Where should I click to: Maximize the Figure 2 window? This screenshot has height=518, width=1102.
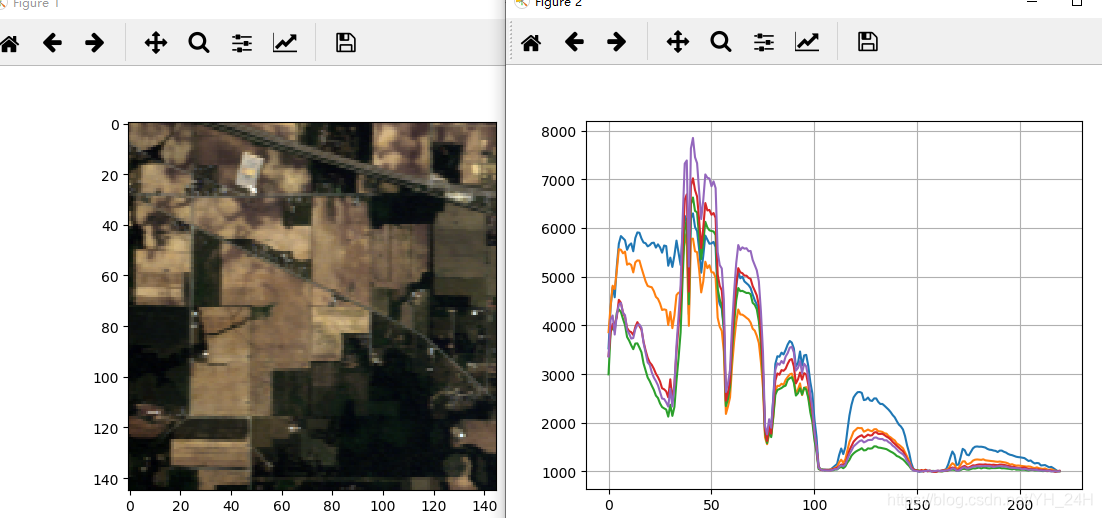[x=1076, y=3]
